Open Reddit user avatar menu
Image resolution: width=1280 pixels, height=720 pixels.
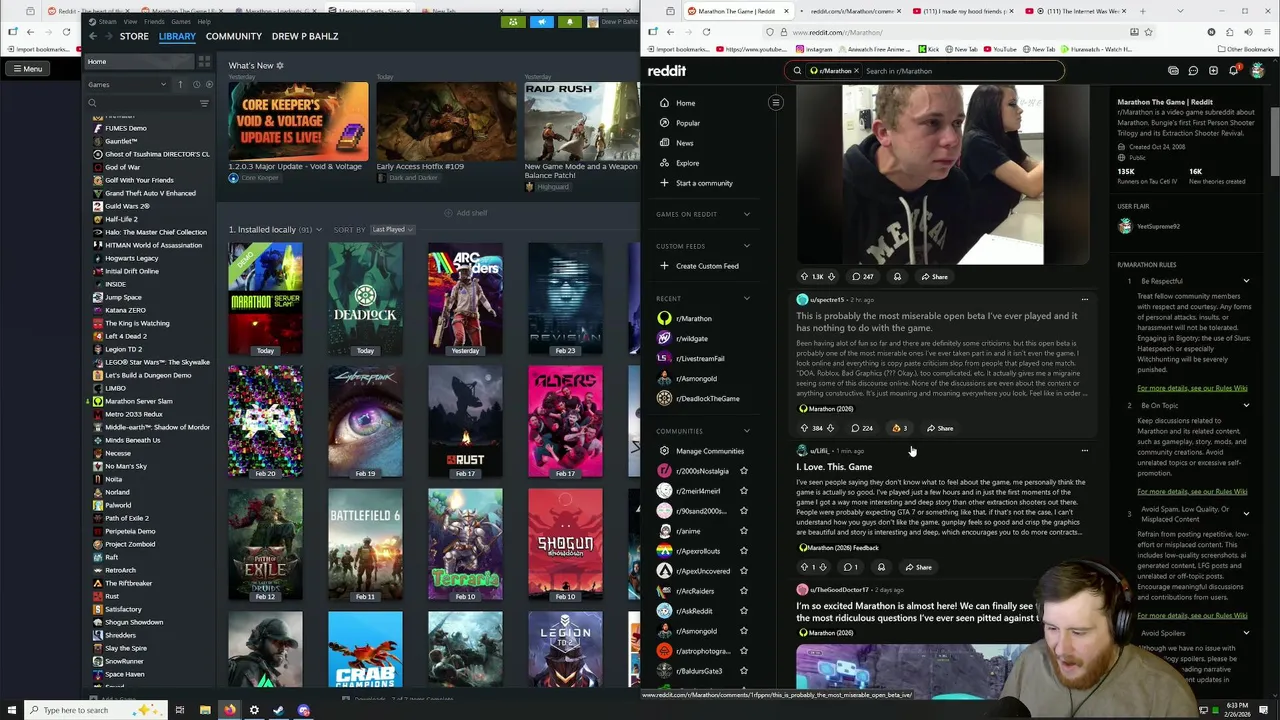pos(1257,71)
